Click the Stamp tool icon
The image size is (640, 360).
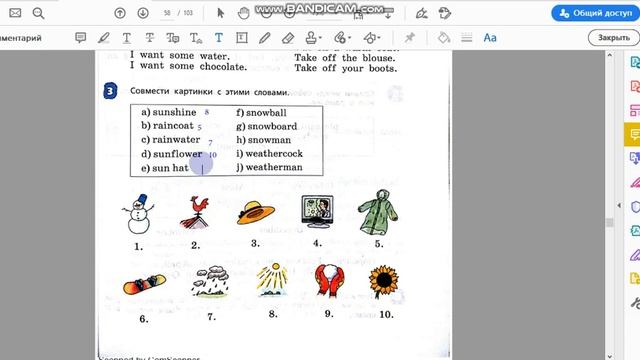[311, 38]
